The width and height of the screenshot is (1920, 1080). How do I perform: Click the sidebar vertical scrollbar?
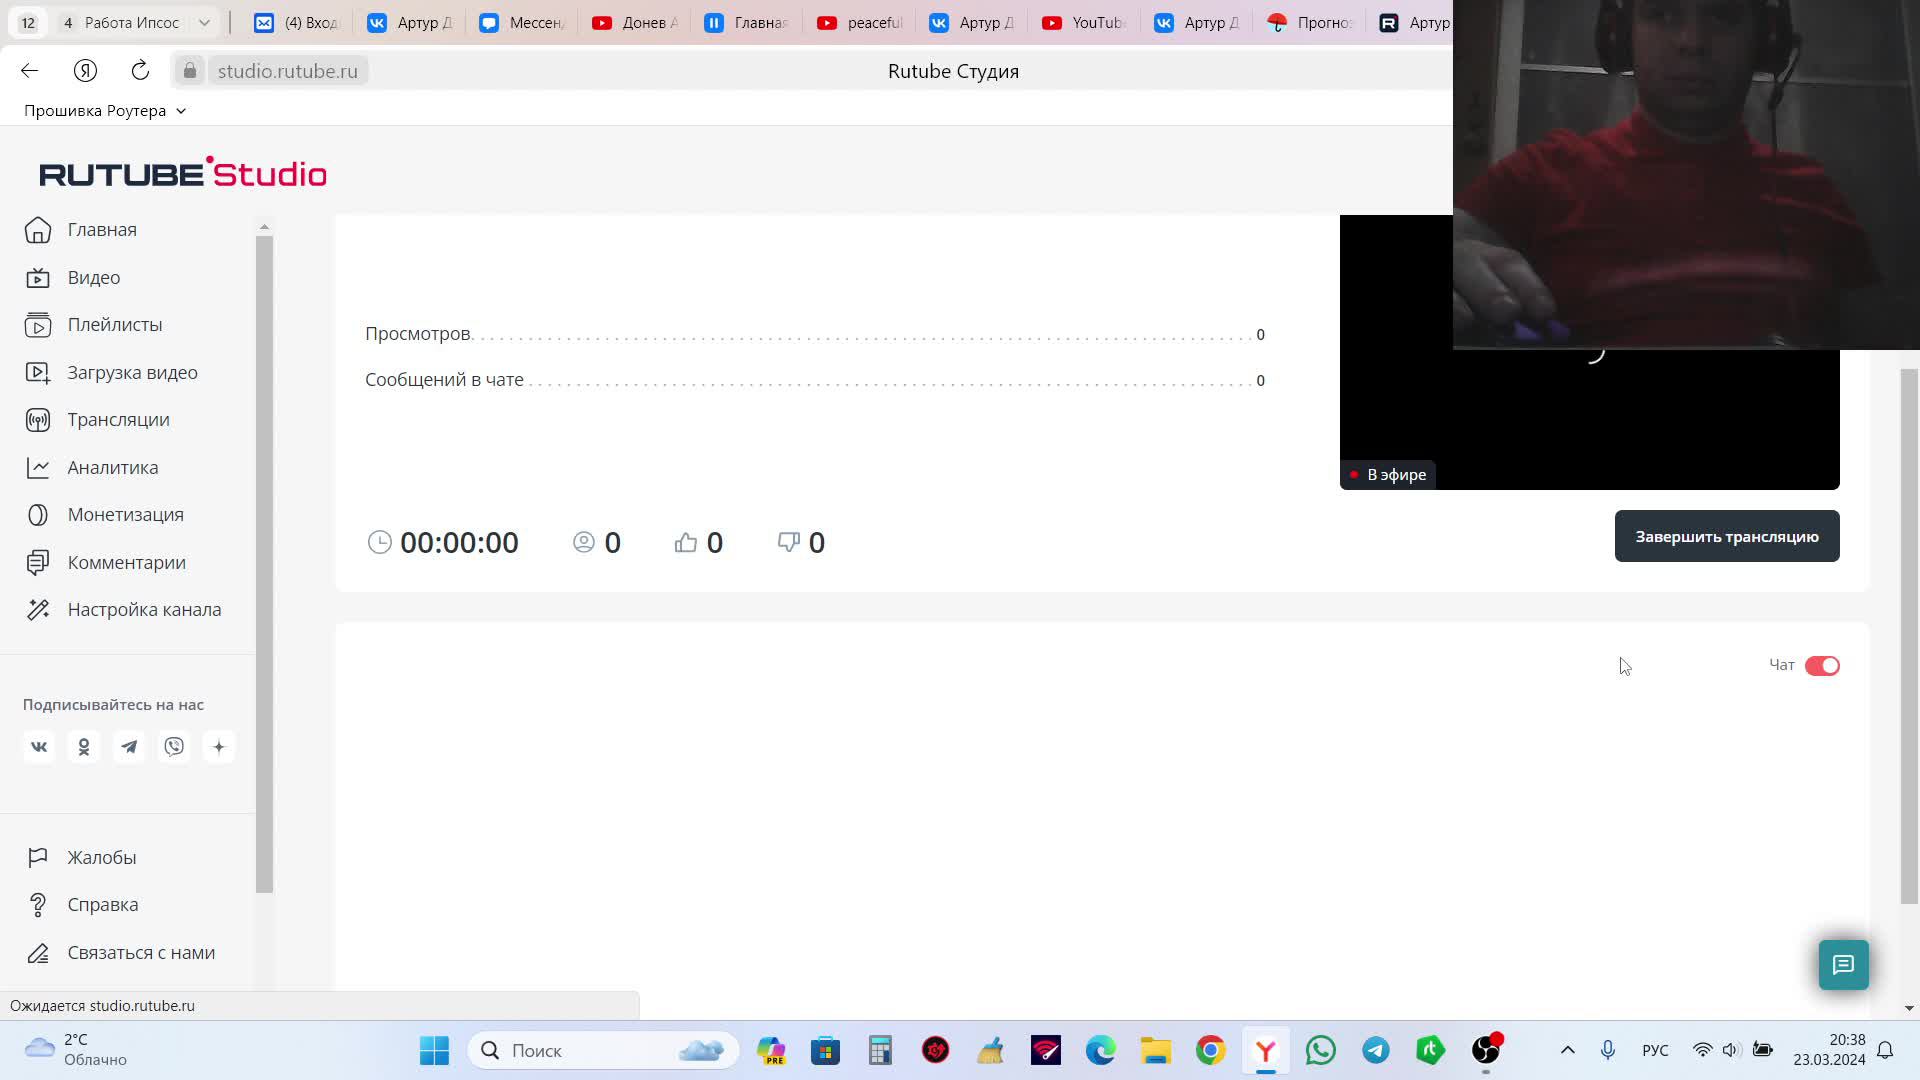coord(264,560)
